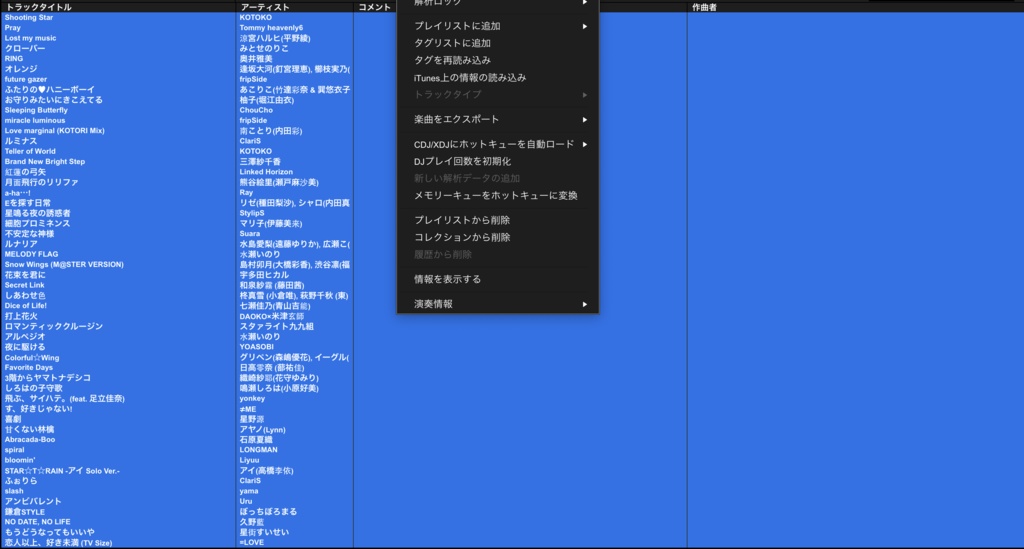The image size is (1024, 549).
Task: Select Snow Wings (M@STER VERSION) track
Action: 64,264
